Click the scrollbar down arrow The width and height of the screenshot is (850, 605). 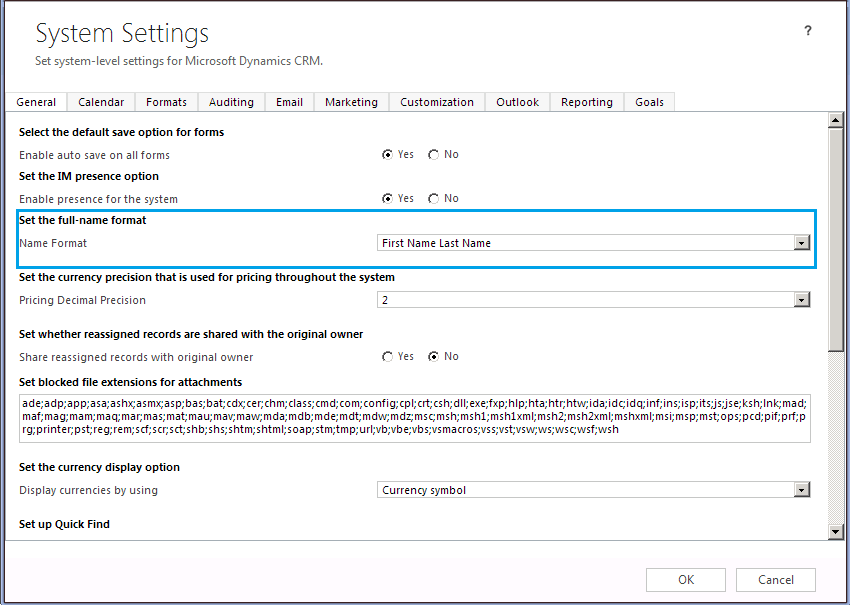coord(836,531)
